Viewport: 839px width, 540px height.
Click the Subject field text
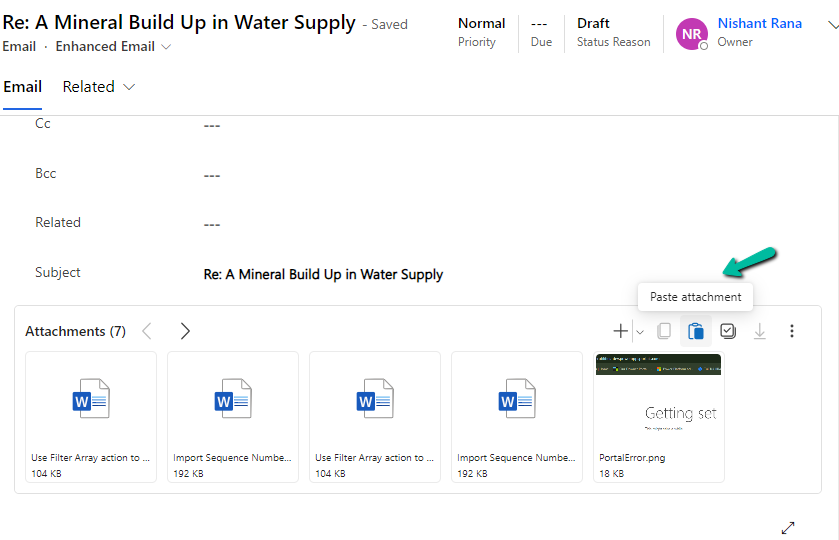click(323, 275)
